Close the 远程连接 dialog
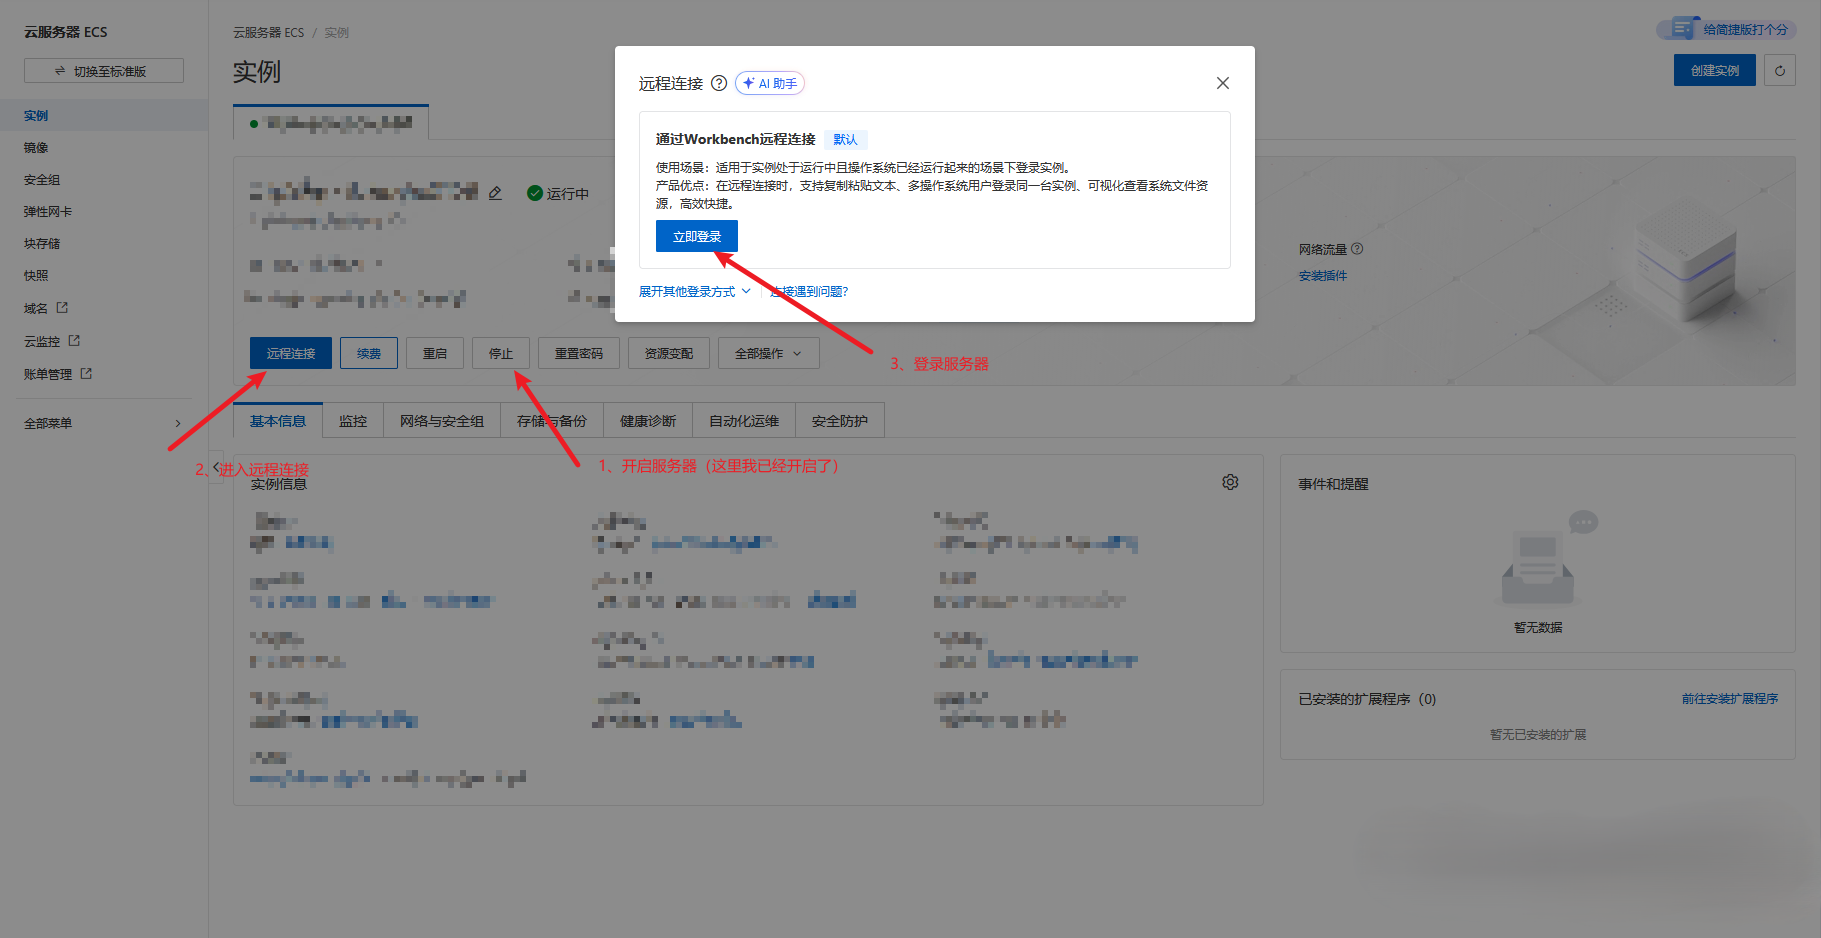This screenshot has height=938, width=1821. click(x=1222, y=83)
